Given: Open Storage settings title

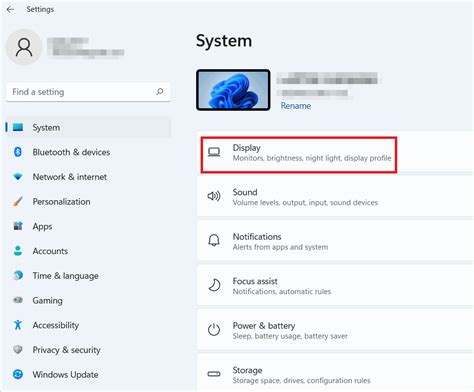Looking at the screenshot, I should [247, 370].
